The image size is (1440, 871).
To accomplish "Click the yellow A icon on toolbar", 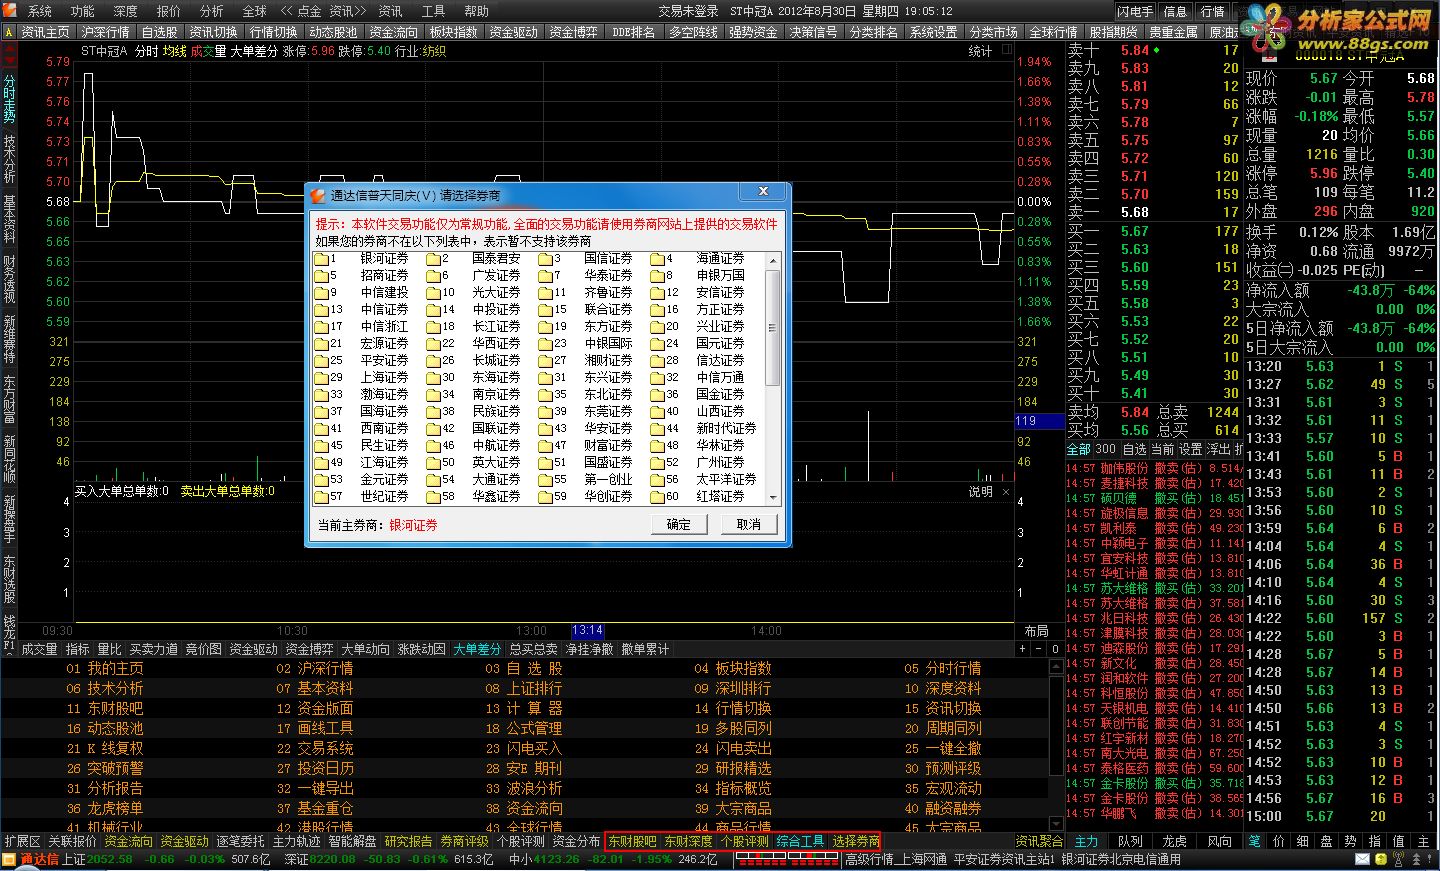I will [x=9, y=32].
